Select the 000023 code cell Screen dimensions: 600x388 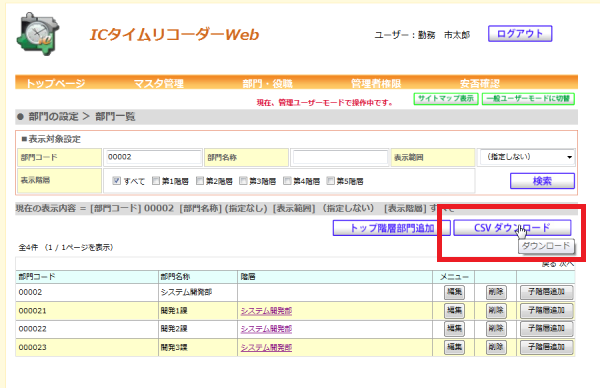[87, 347]
